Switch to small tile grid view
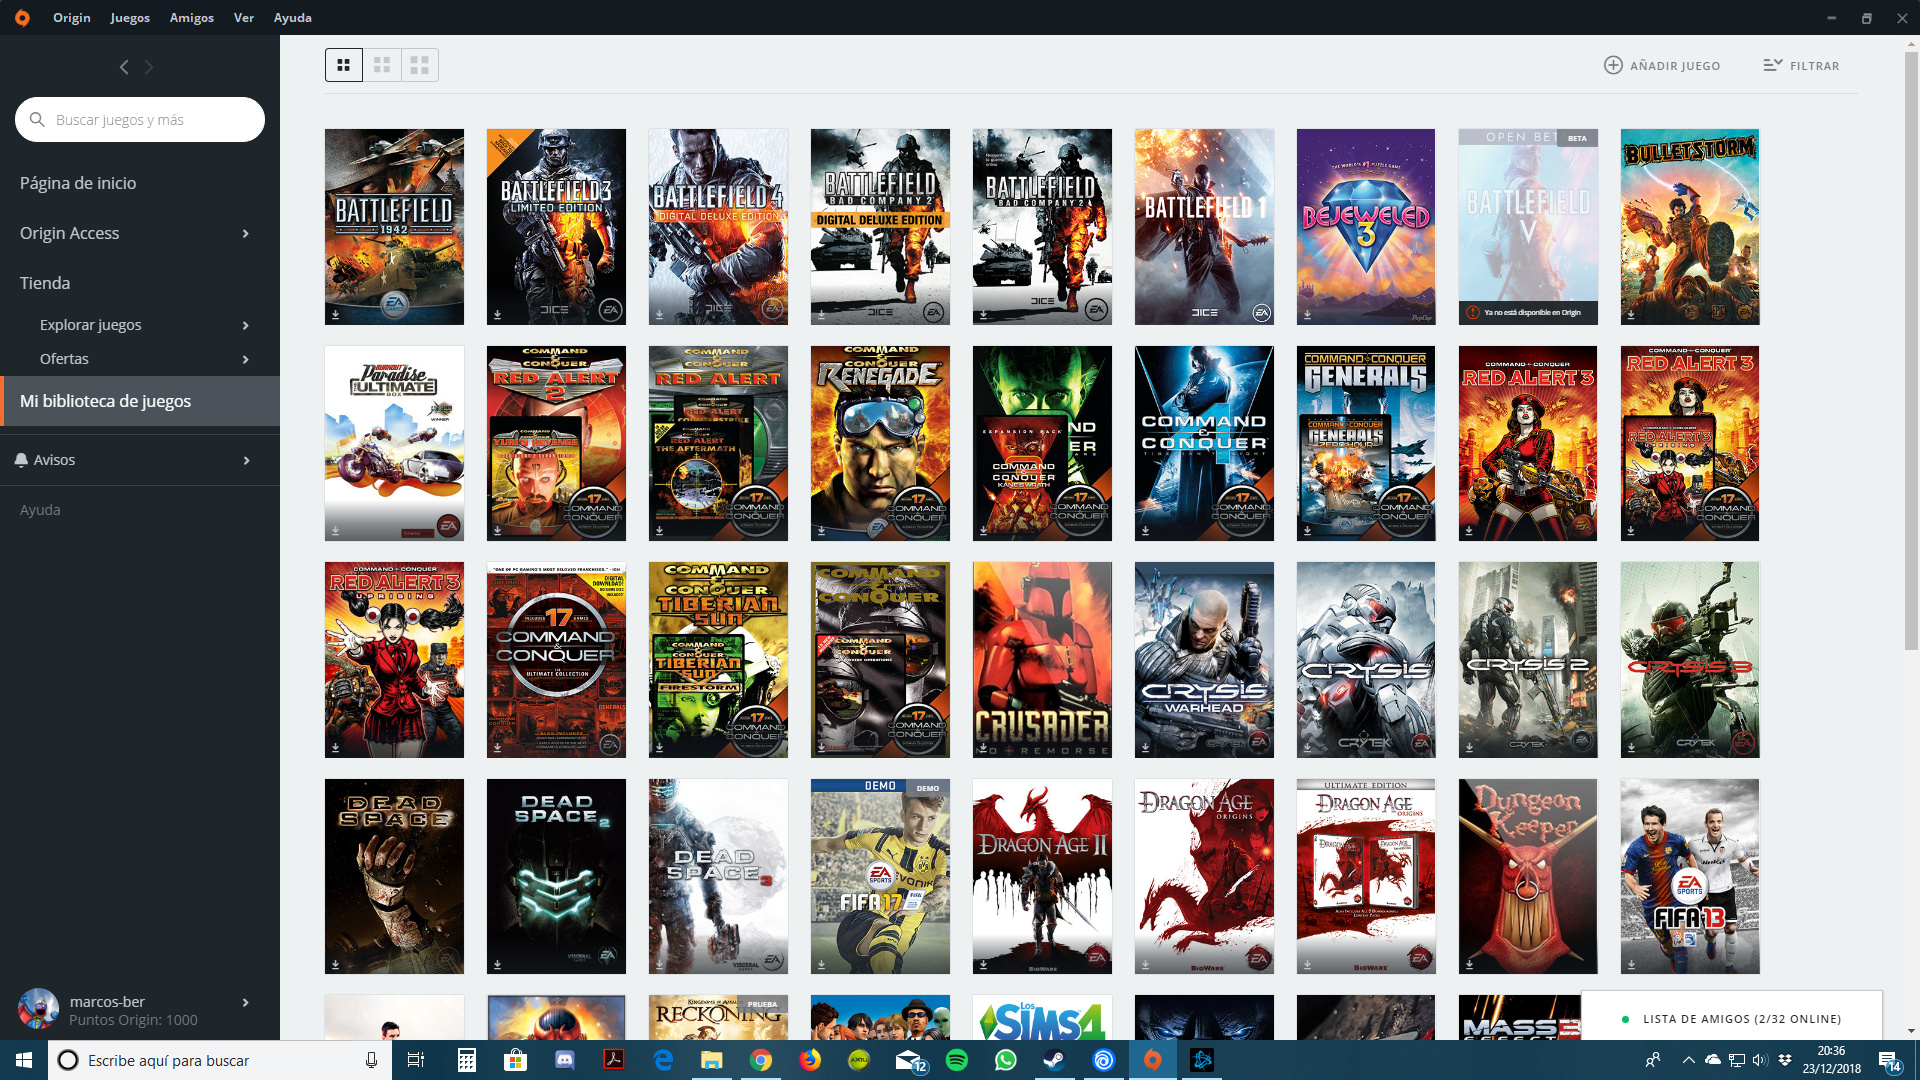This screenshot has height=1080, width=1920. pyautogui.click(x=343, y=65)
